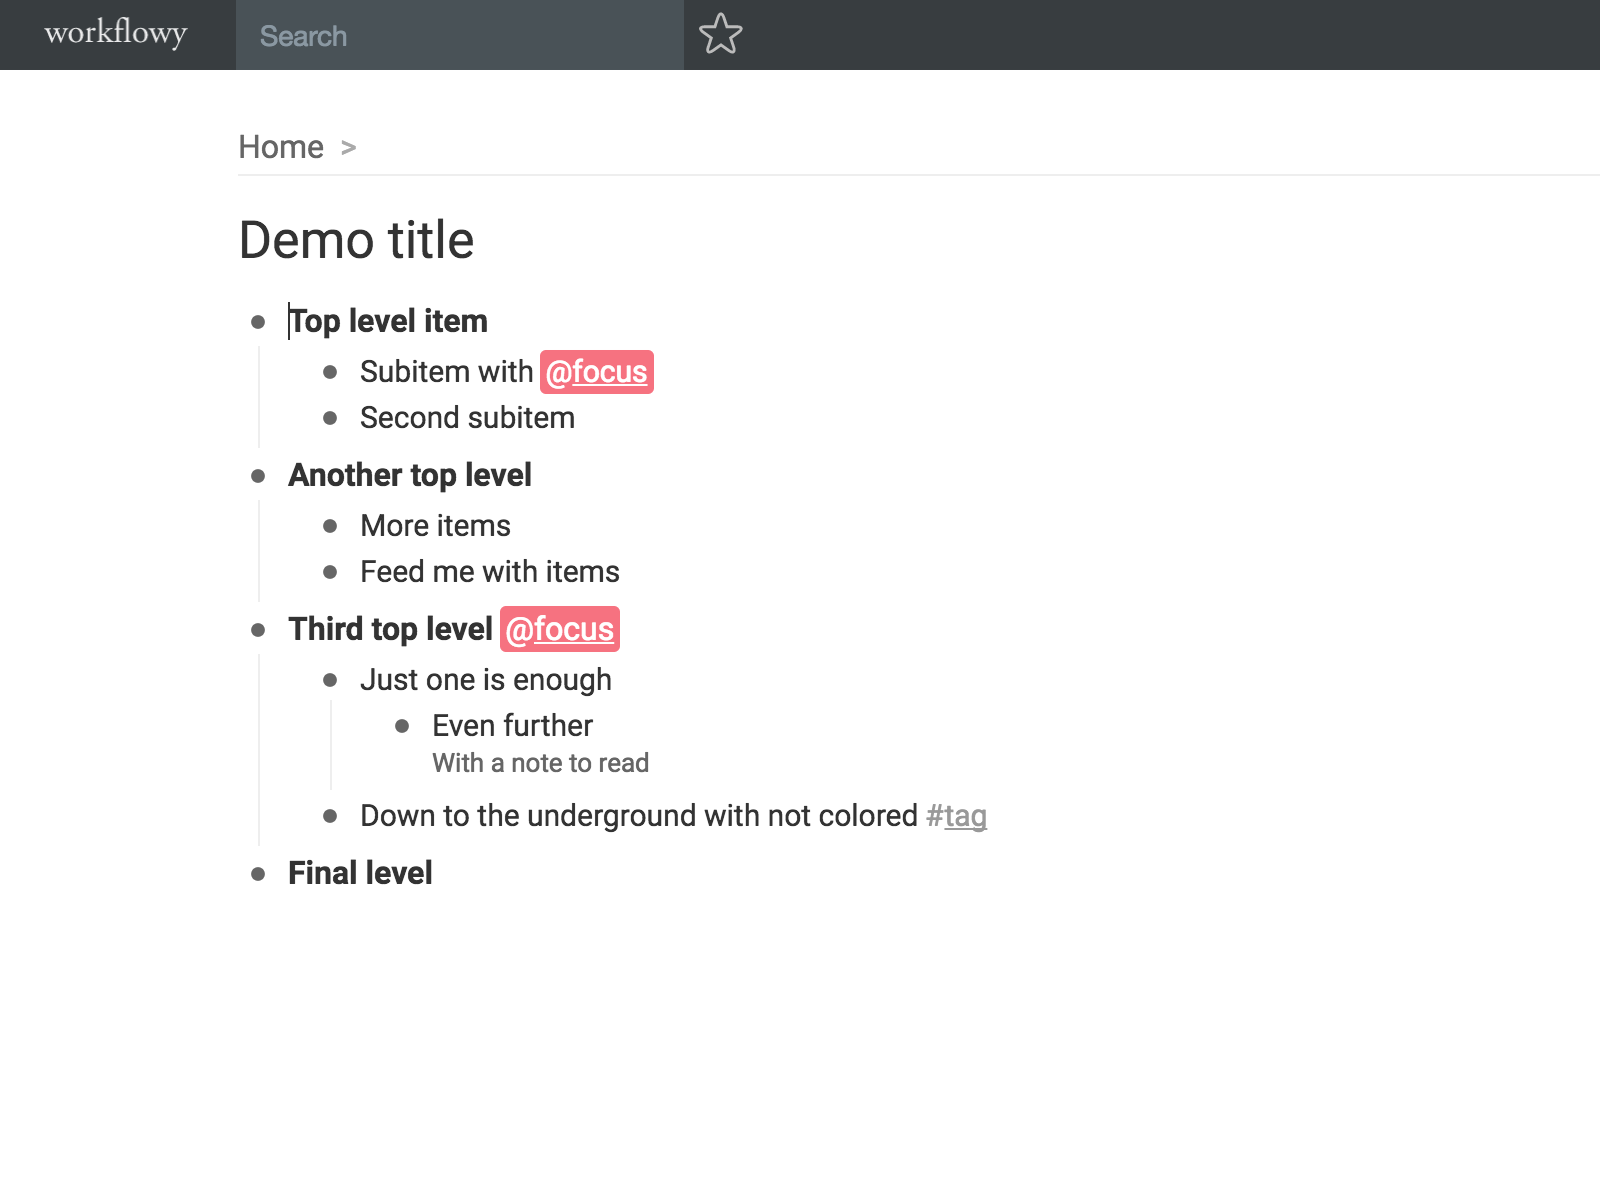Click the bullet beside Down to the underground
The width and height of the screenshot is (1600, 1188).
330,816
